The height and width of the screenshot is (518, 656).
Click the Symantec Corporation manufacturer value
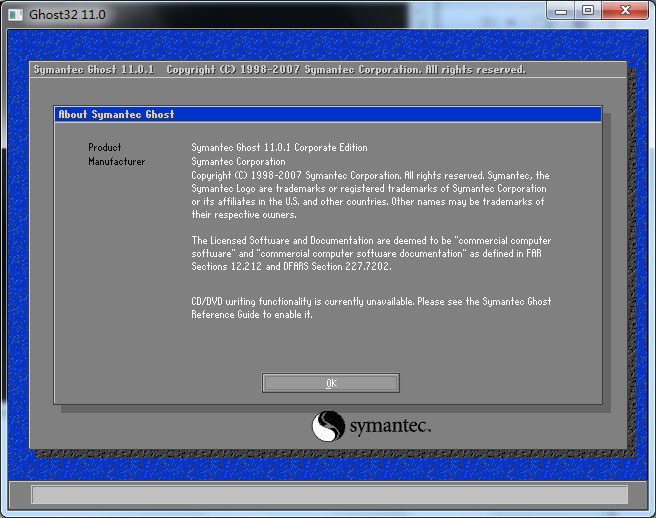238,162
